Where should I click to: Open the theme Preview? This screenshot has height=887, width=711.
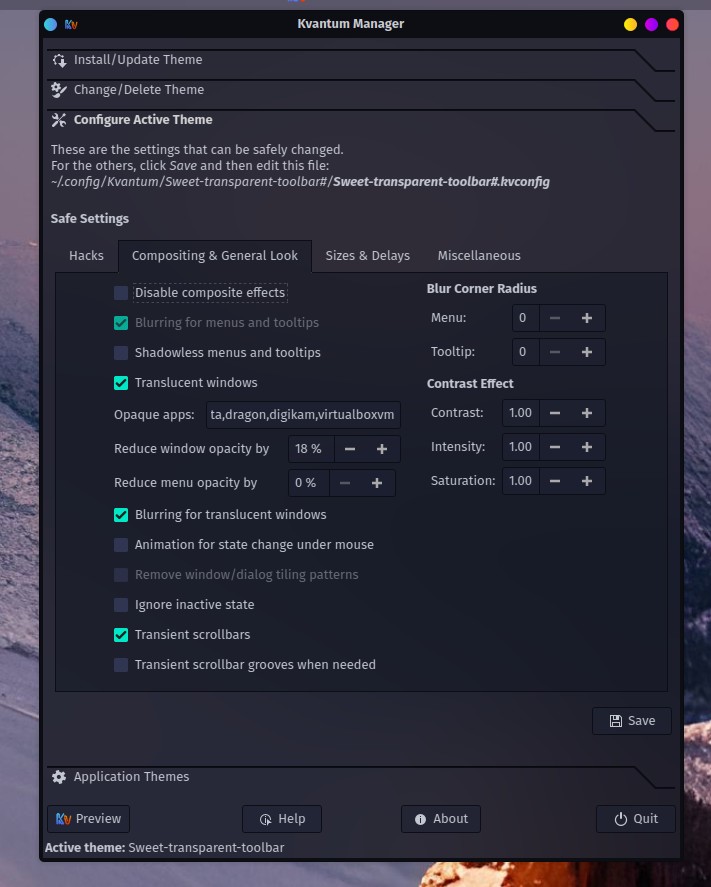pyautogui.click(x=88, y=819)
